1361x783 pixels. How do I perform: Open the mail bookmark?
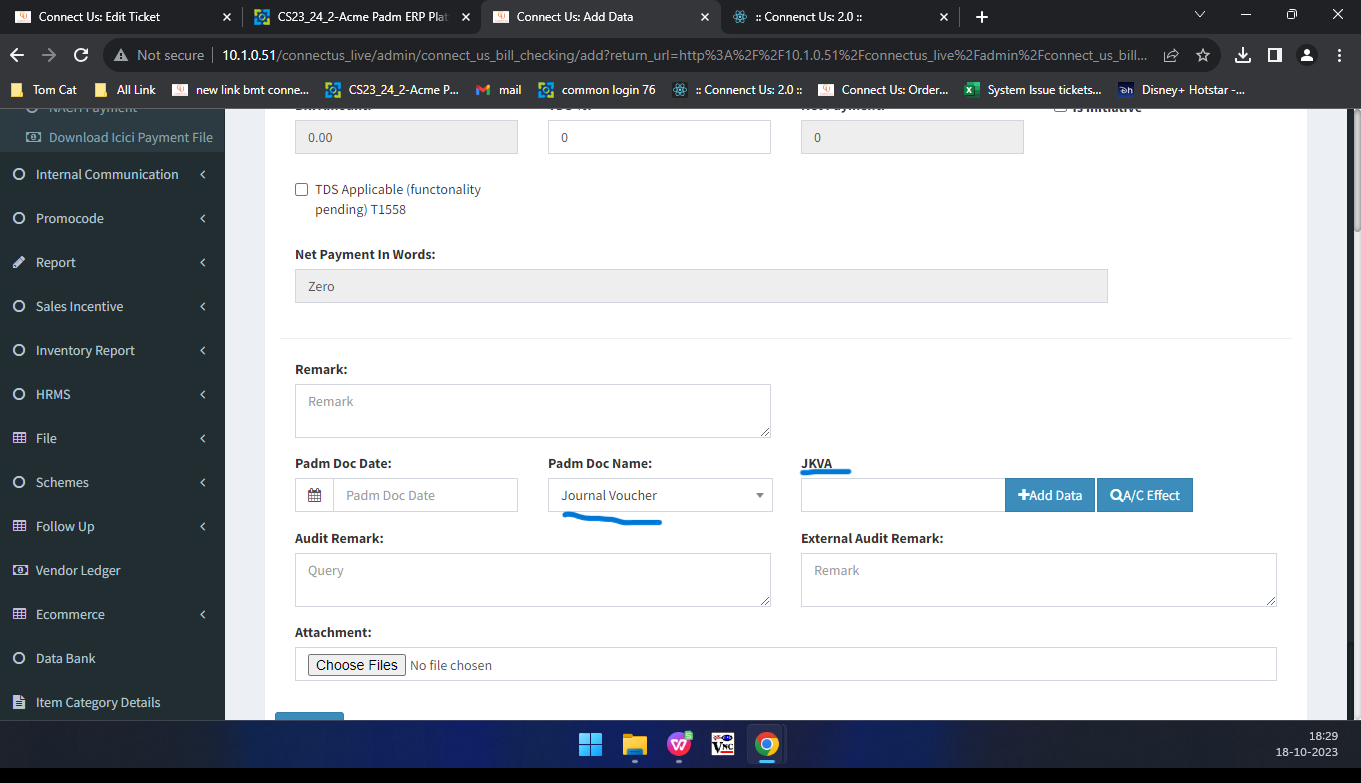point(498,89)
